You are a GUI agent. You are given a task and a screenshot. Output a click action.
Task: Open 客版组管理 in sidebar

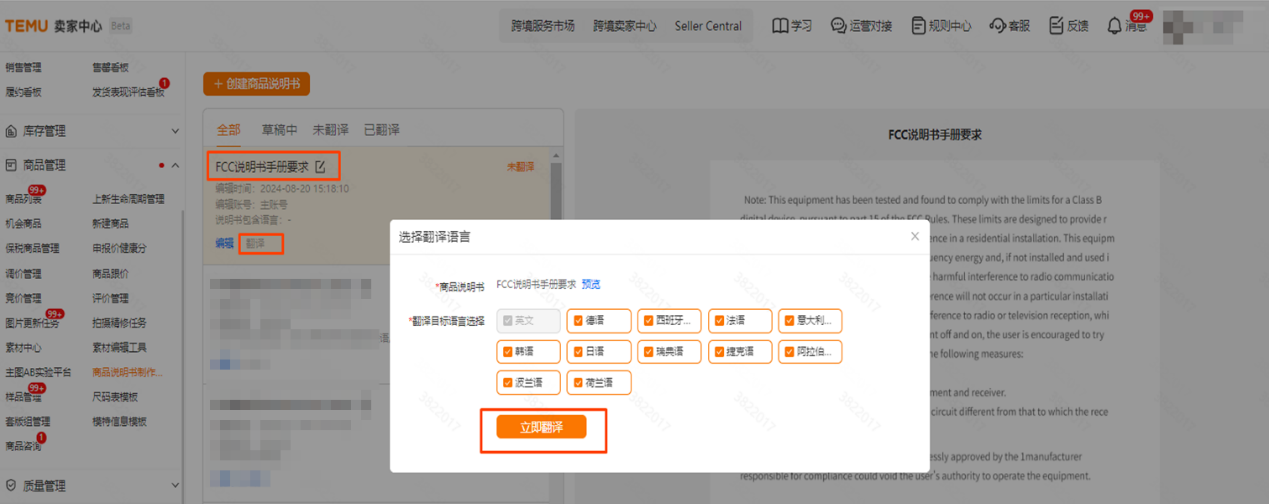point(27,422)
